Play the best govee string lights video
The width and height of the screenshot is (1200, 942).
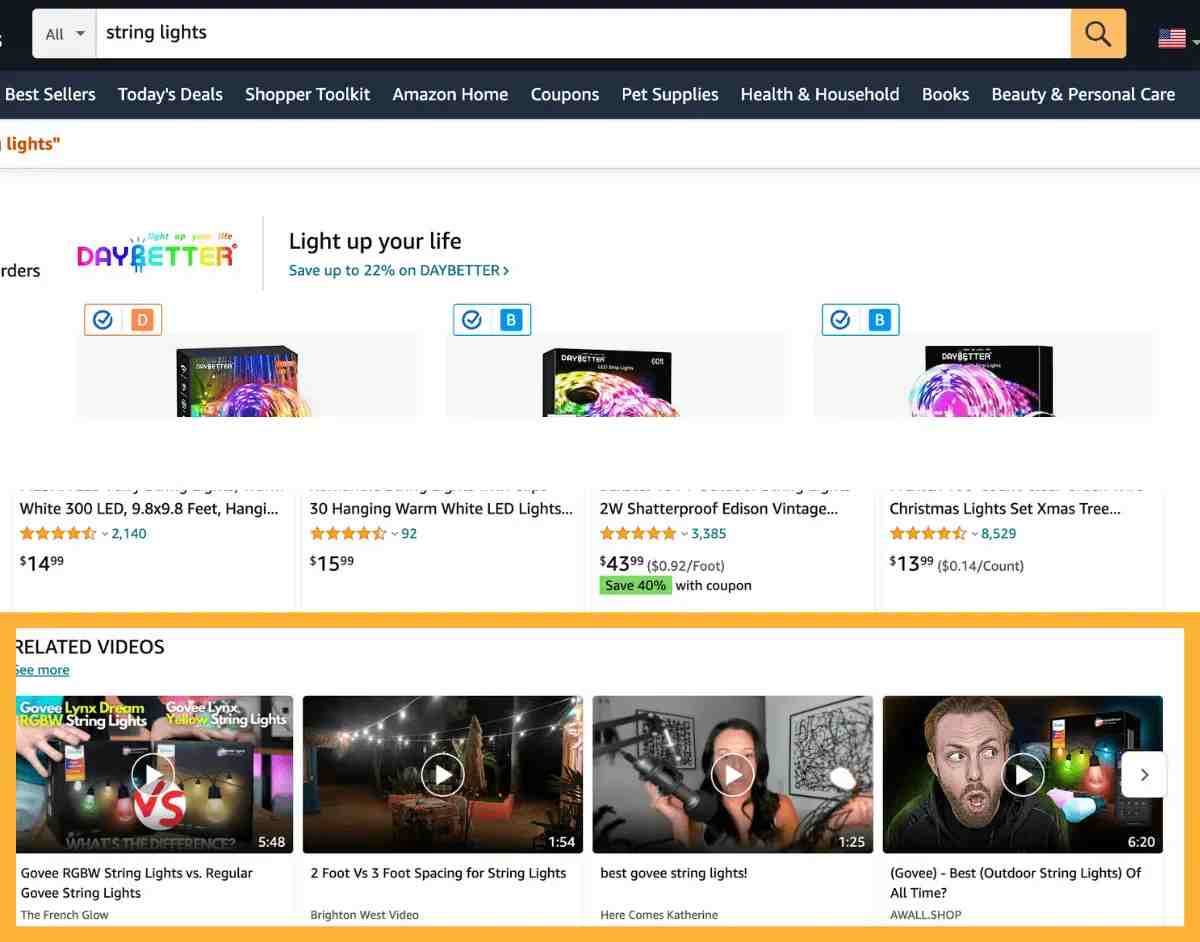(x=732, y=774)
